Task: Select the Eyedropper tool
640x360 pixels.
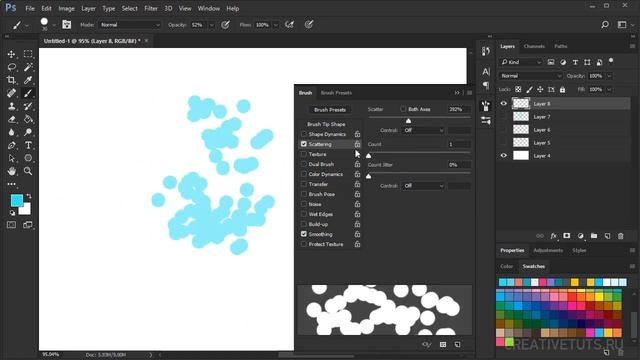Action: tap(28, 80)
